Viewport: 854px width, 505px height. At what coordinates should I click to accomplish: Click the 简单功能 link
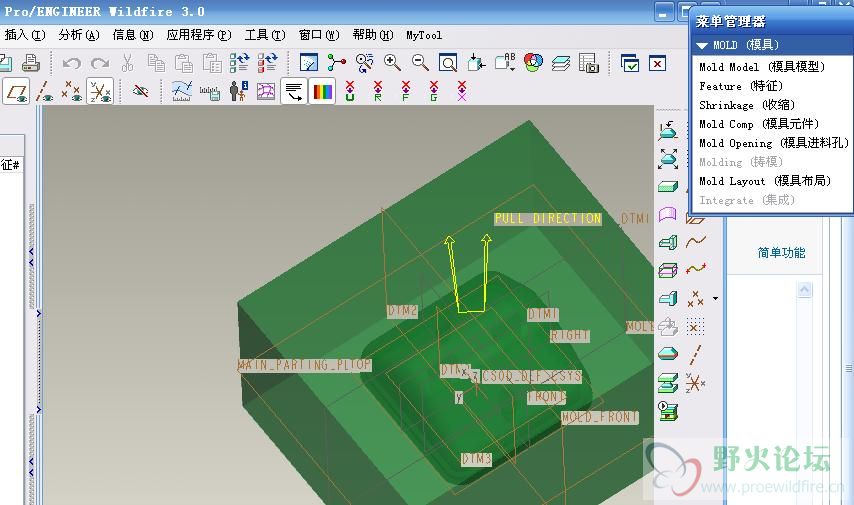coord(781,253)
